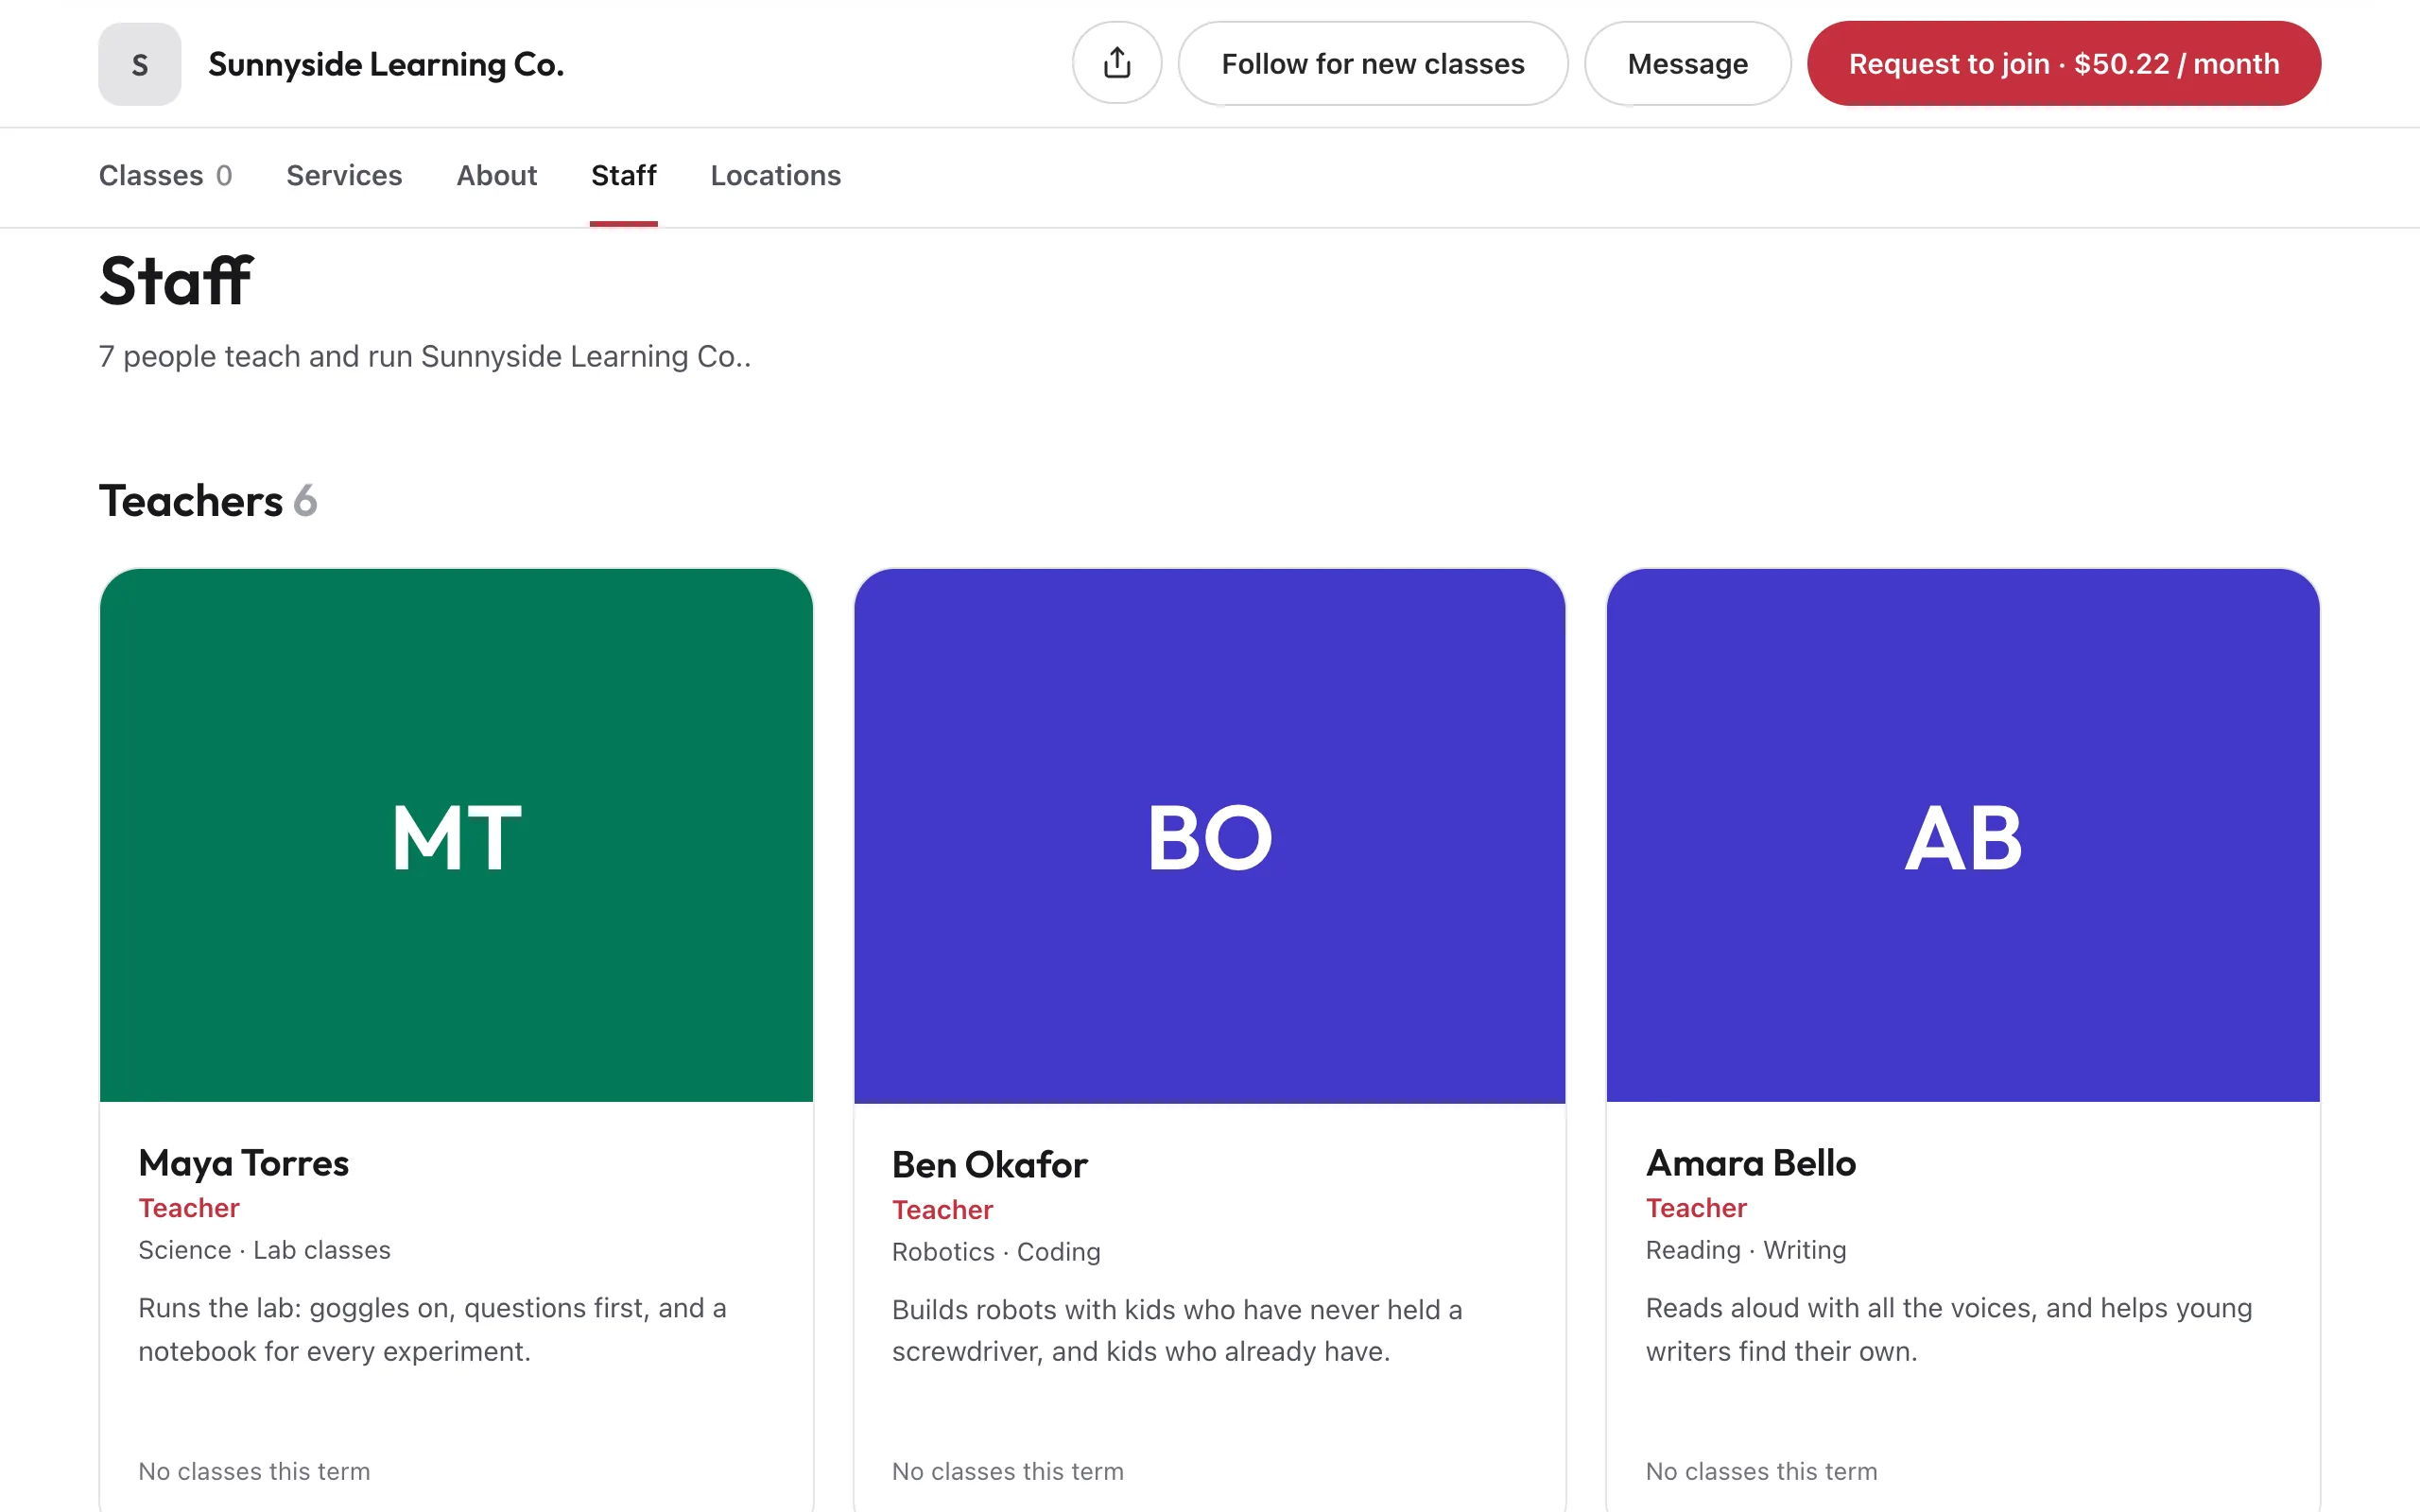
Task: Click 'Science · Lab classes' subjects text
Action: [x=265, y=1250]
